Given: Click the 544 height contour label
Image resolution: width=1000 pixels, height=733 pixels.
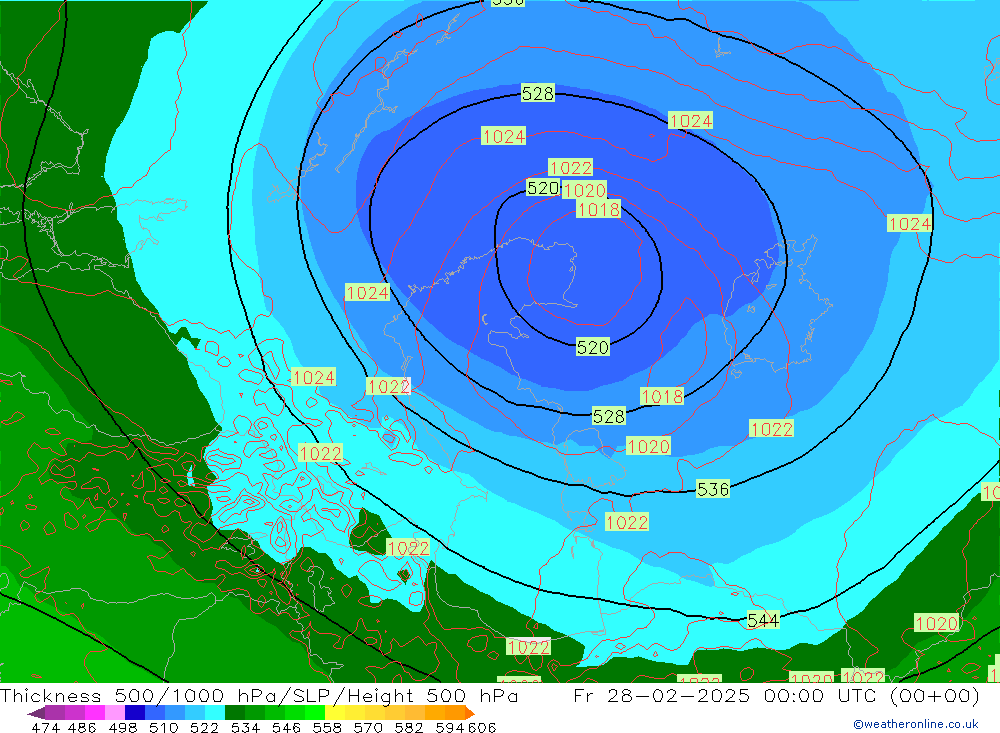Looking at the screenshot, I should [x=763, y=620].
